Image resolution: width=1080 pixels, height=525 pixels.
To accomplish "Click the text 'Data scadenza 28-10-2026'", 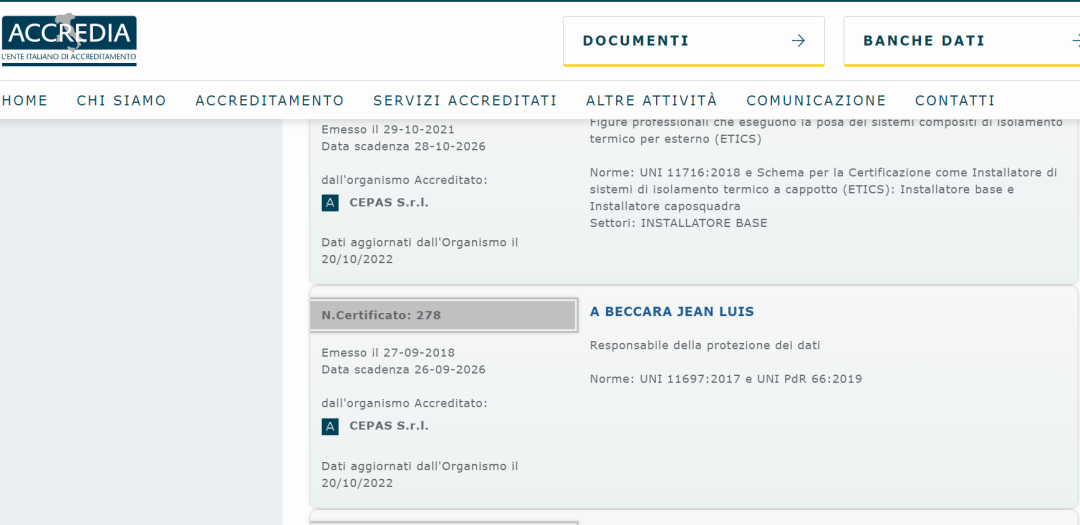I will pos(404,146).
